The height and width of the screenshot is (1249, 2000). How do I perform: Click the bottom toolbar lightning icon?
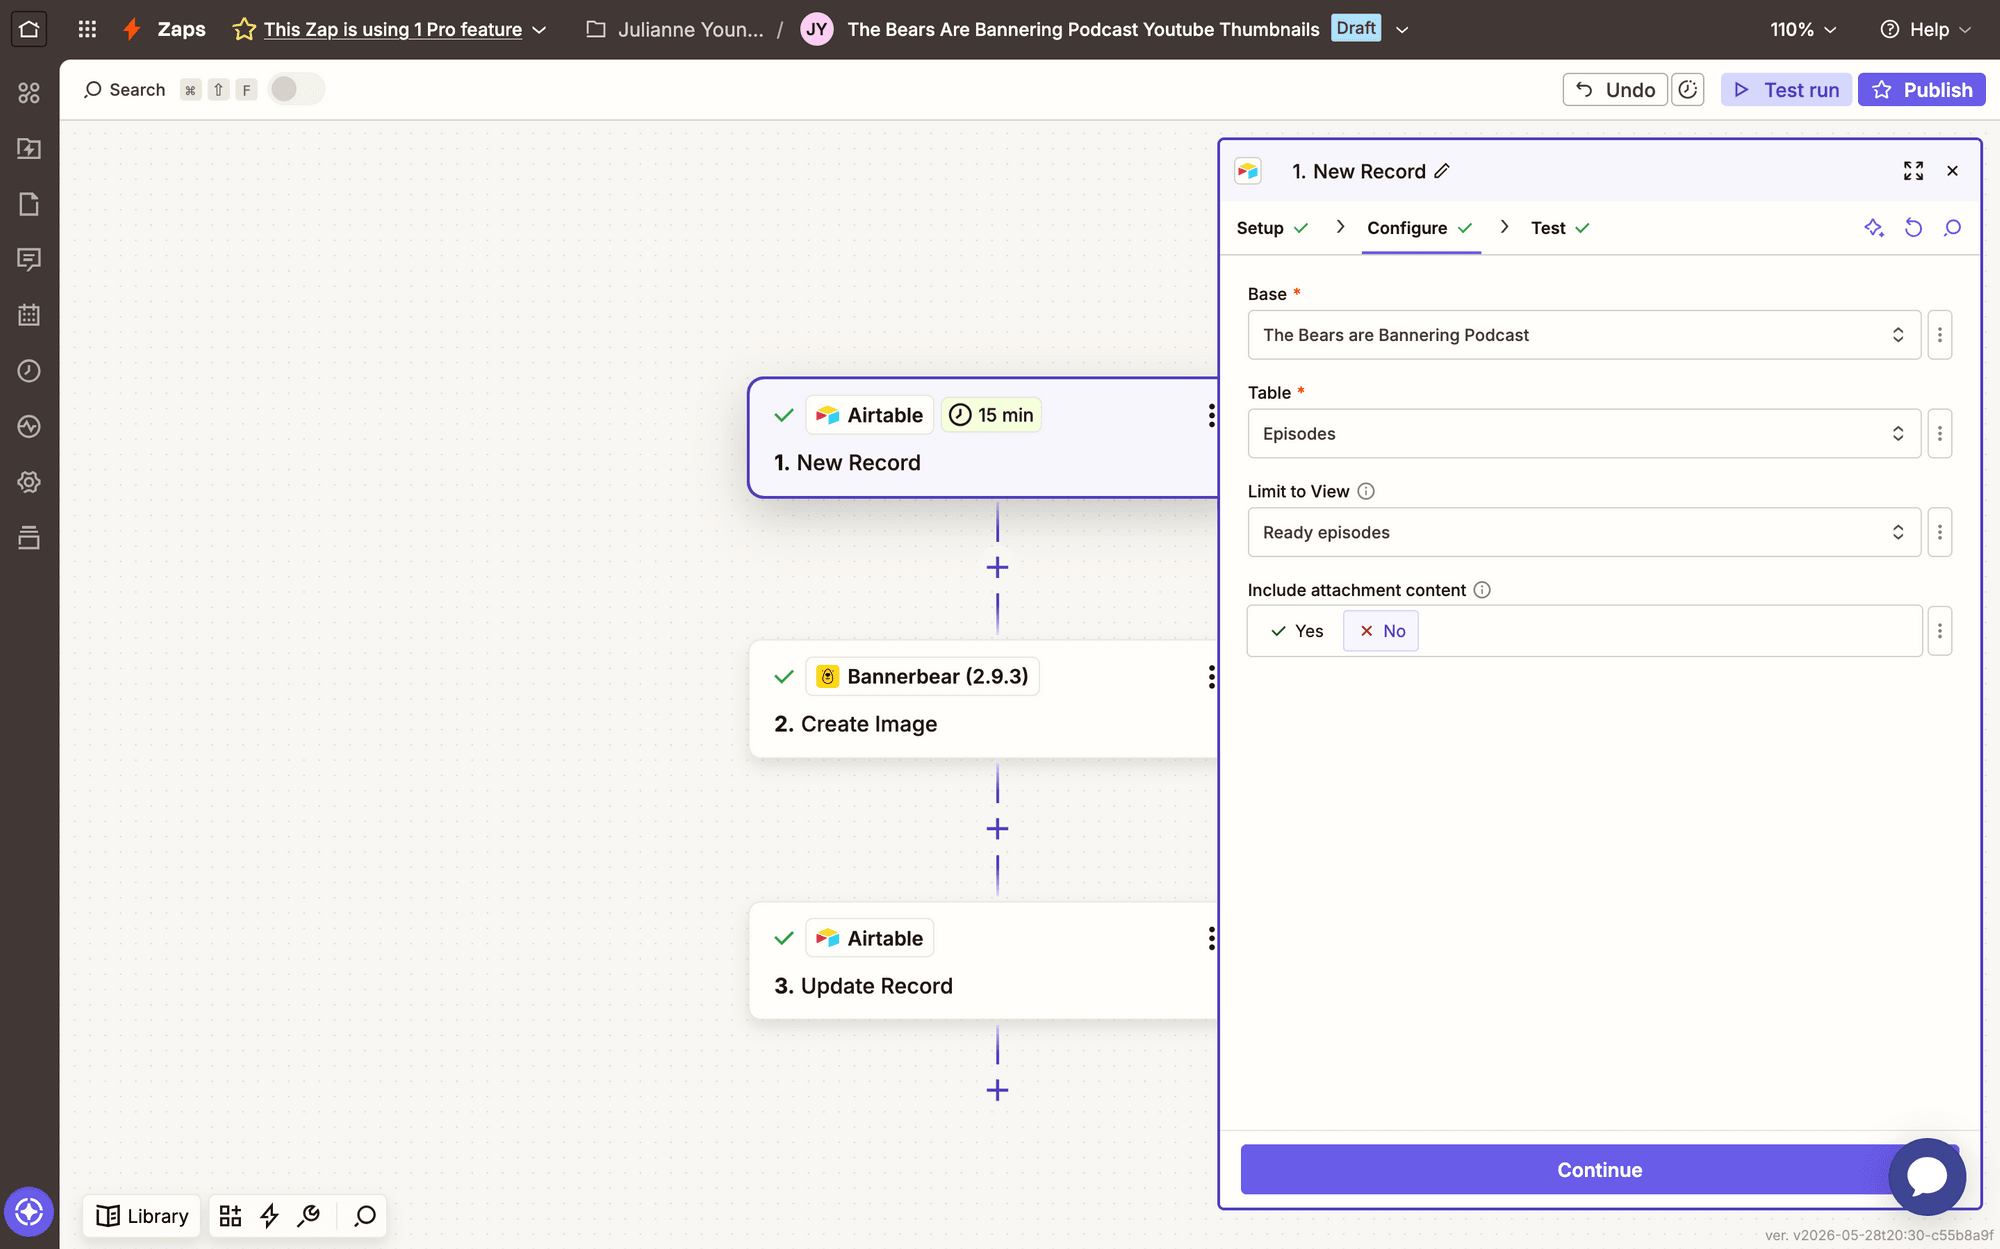269,1216
